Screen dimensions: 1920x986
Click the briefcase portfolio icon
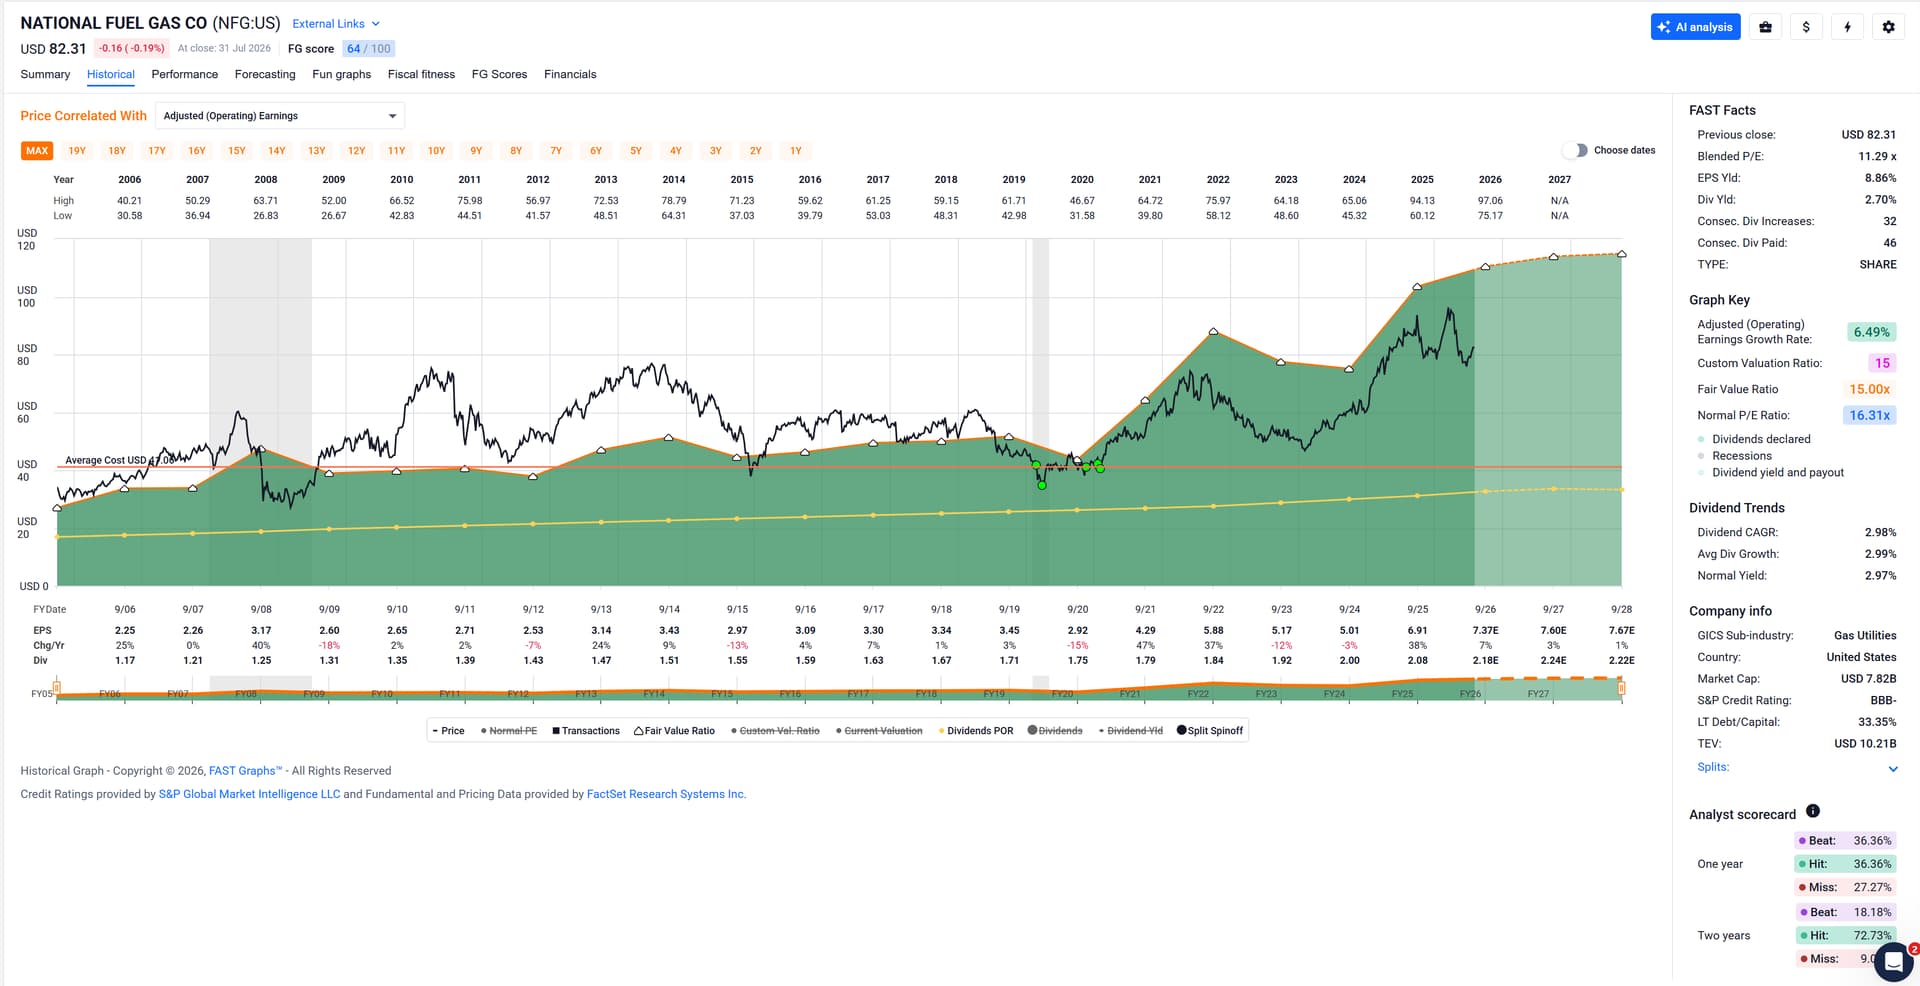(x=1765, y=27)
